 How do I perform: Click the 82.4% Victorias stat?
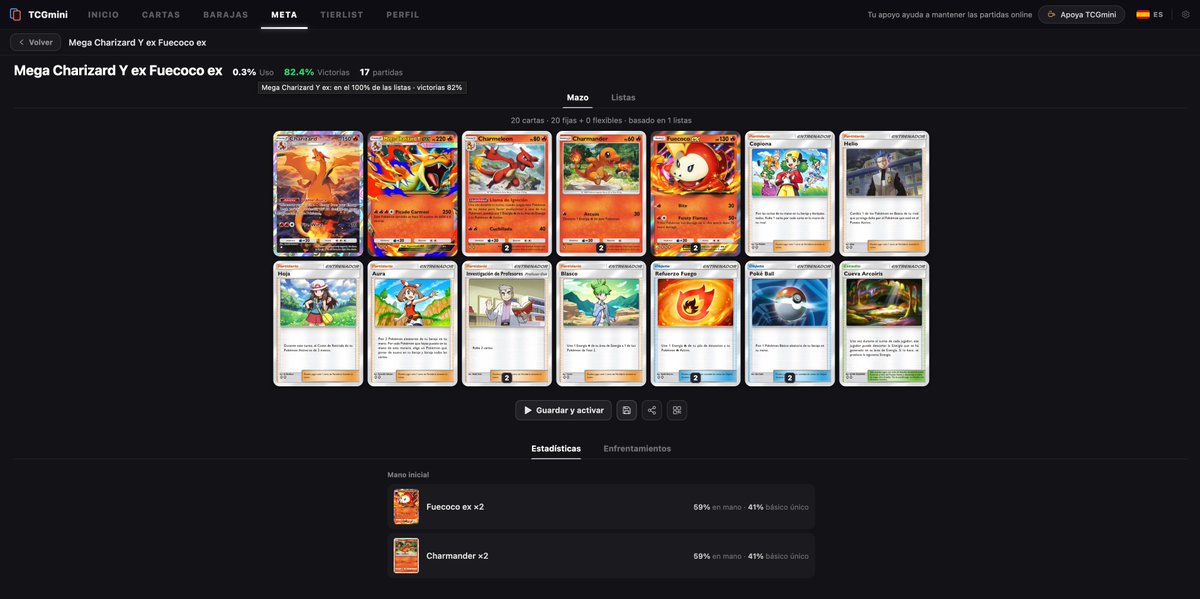tap(317, 72)
